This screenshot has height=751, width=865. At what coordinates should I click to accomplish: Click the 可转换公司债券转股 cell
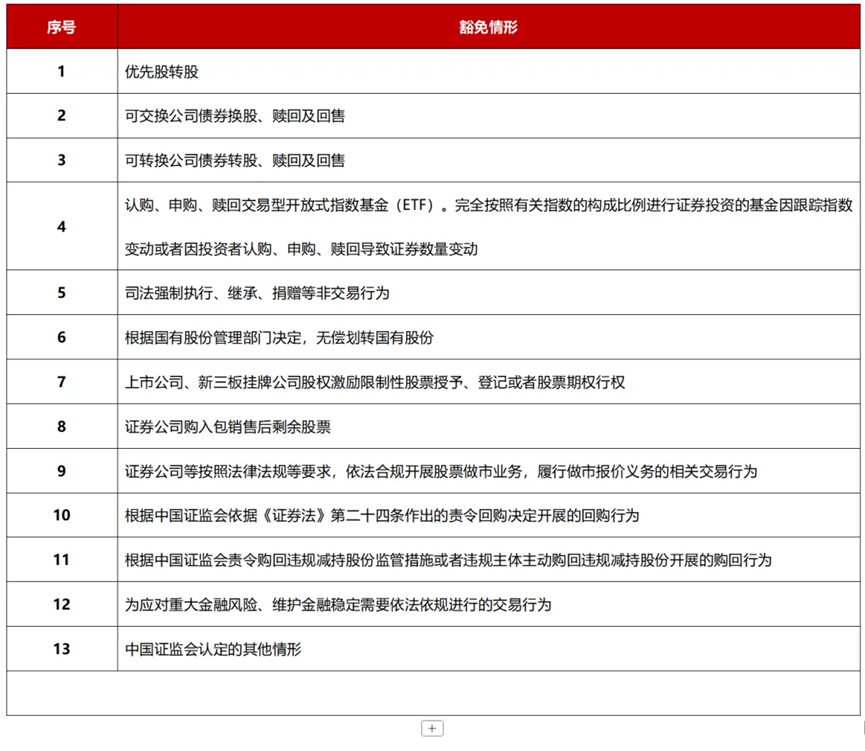(x=235, y=160)
